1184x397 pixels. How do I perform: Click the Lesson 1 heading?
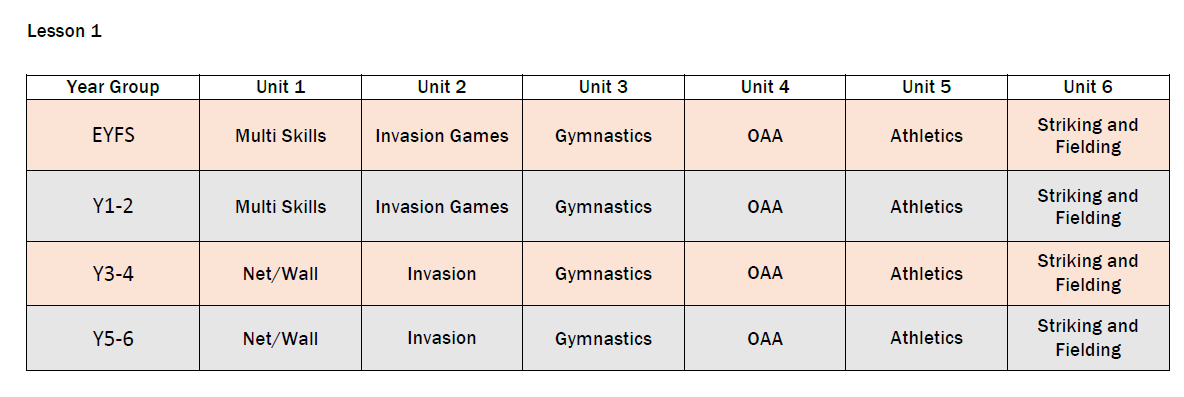pos(64,32)
